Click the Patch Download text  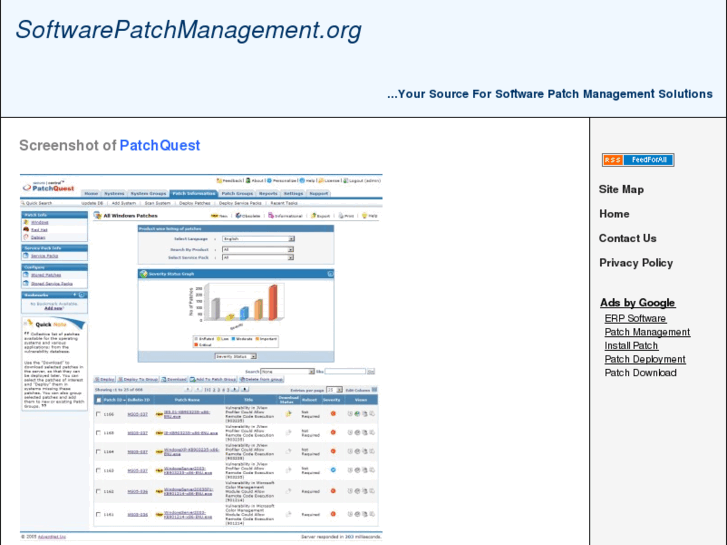(x=640, y=373)
